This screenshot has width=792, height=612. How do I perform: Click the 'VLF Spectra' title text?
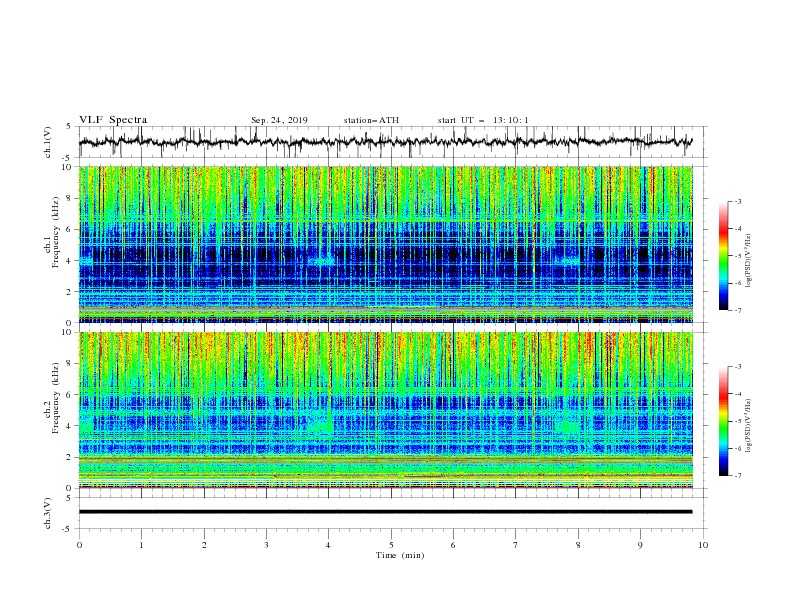113,120
